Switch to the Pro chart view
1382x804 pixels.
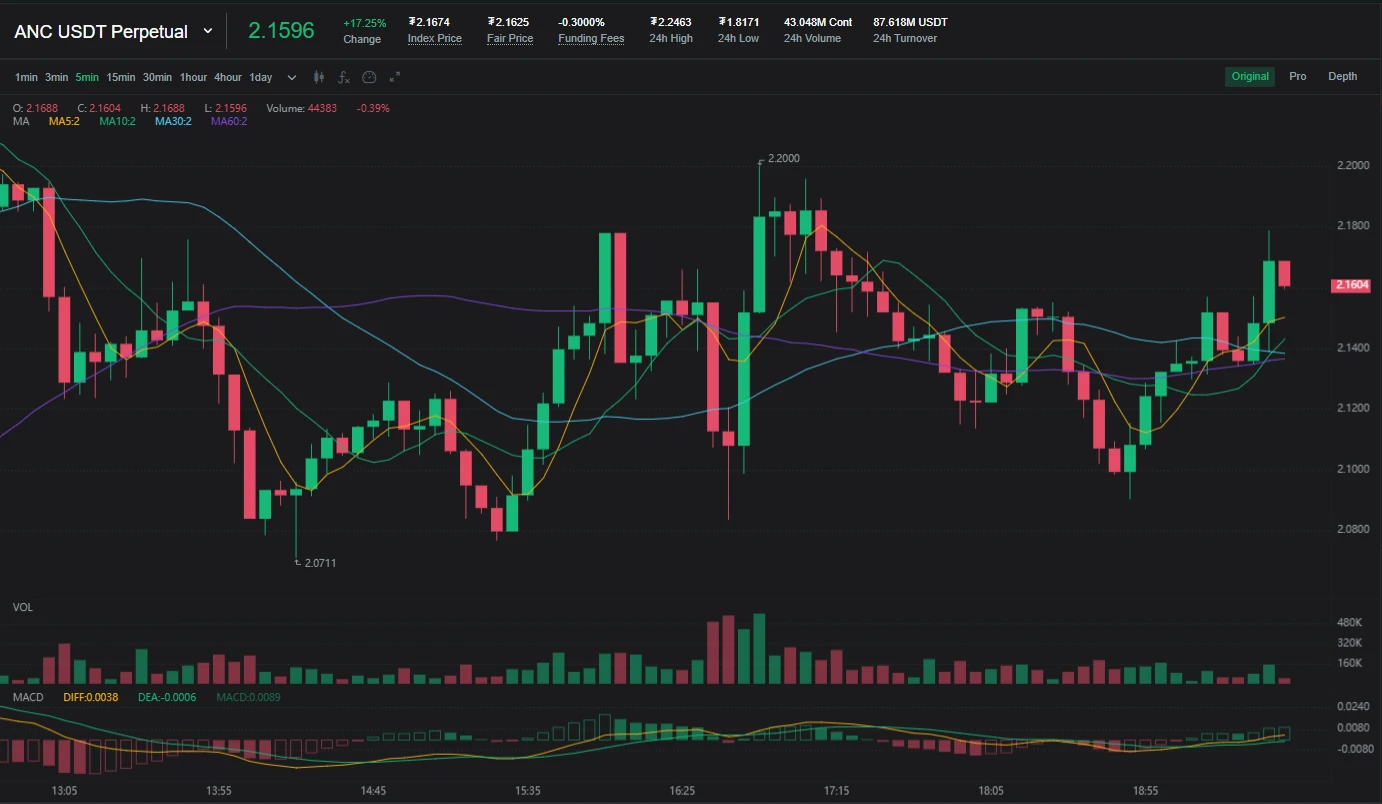(x=1297, y=76)
